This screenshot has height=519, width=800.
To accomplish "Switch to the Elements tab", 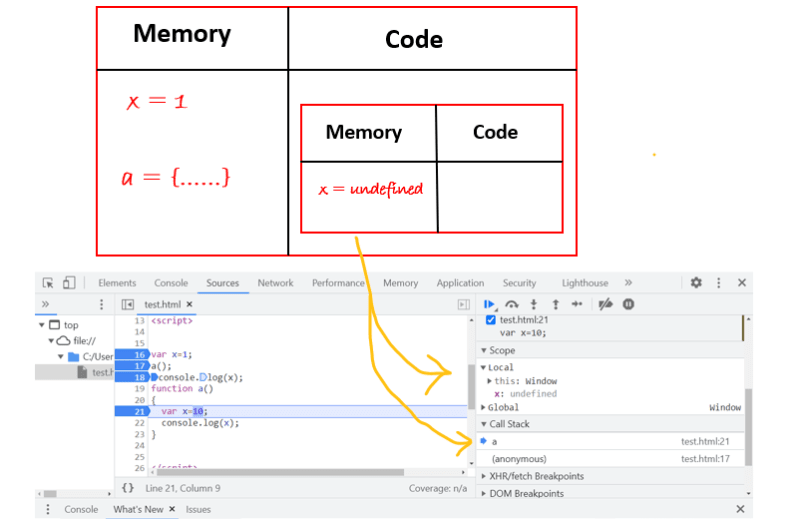I will point(117,283).
